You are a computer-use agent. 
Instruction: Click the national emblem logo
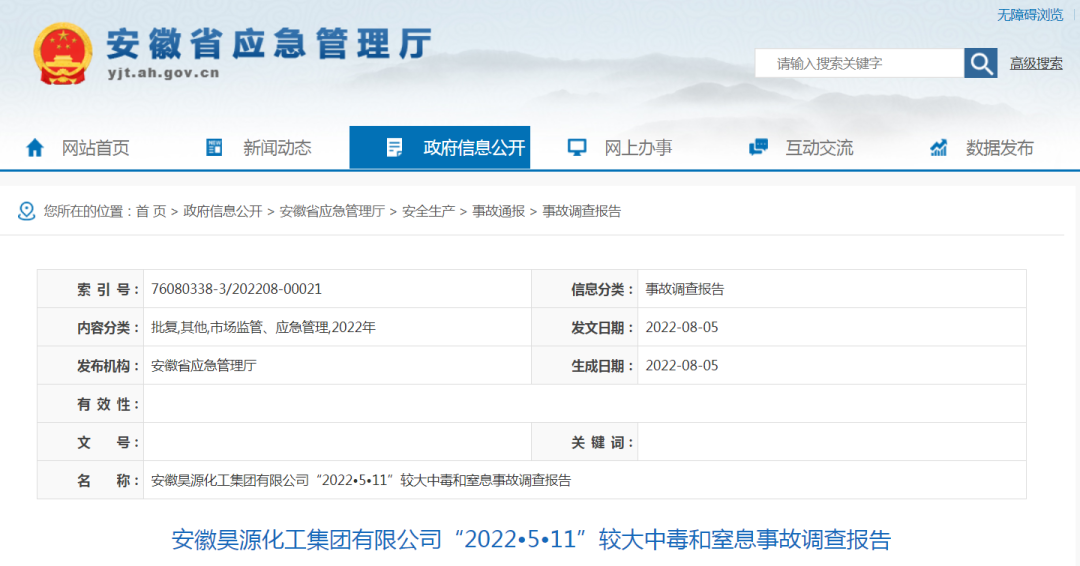(64, 53)
